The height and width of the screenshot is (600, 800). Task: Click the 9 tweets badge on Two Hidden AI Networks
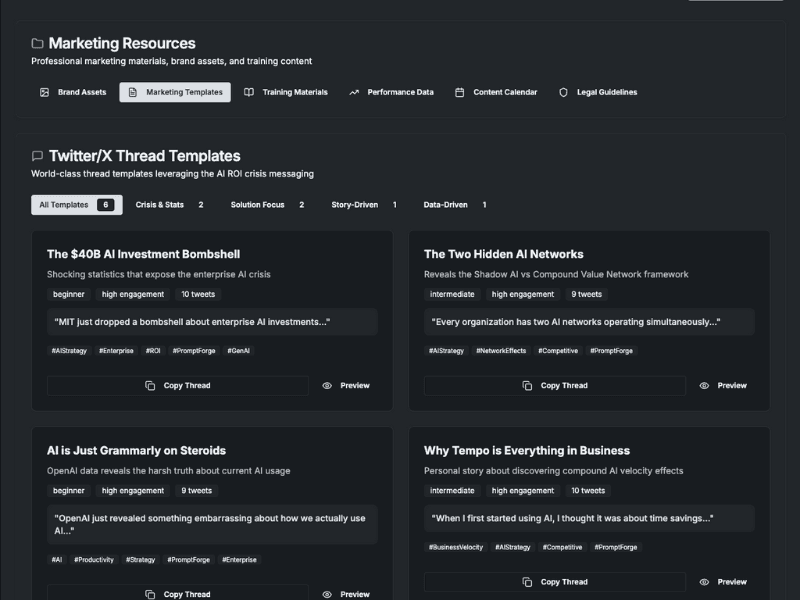tap(585, 294)
